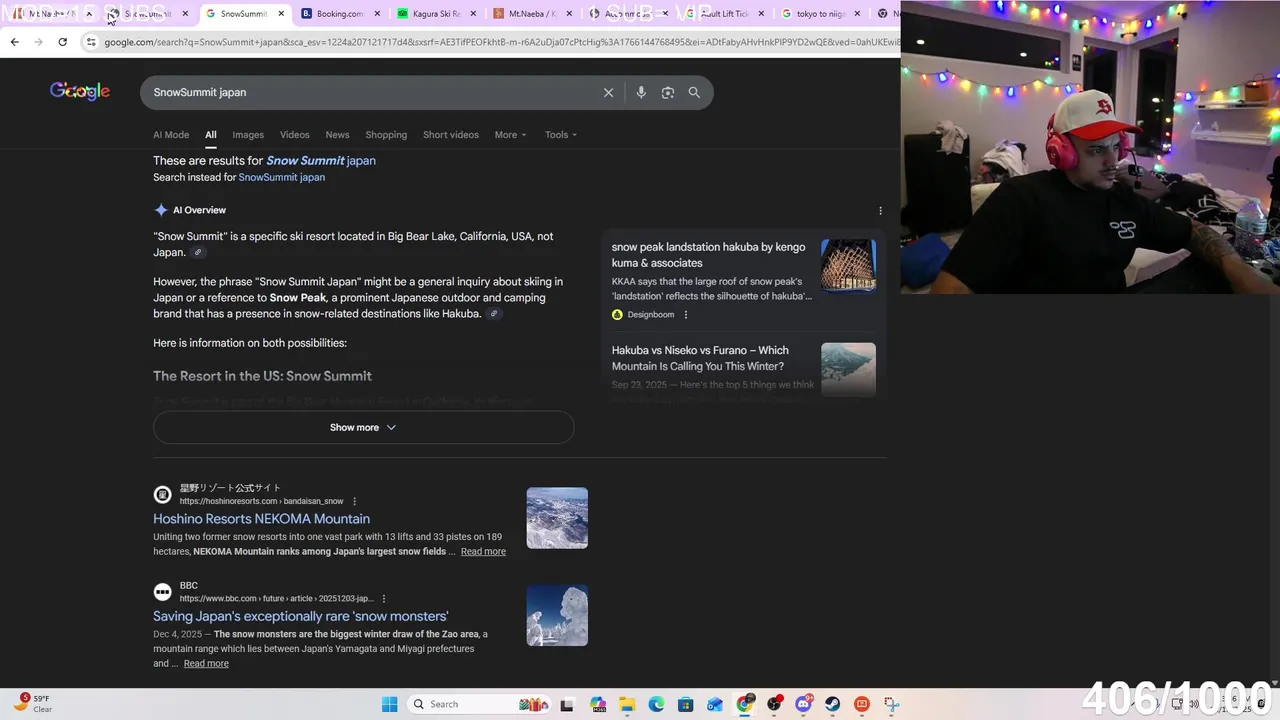
Task: Open 'Saving Japan's exceptionally rare snow monsters'
Action: click(x=300, y=617)
